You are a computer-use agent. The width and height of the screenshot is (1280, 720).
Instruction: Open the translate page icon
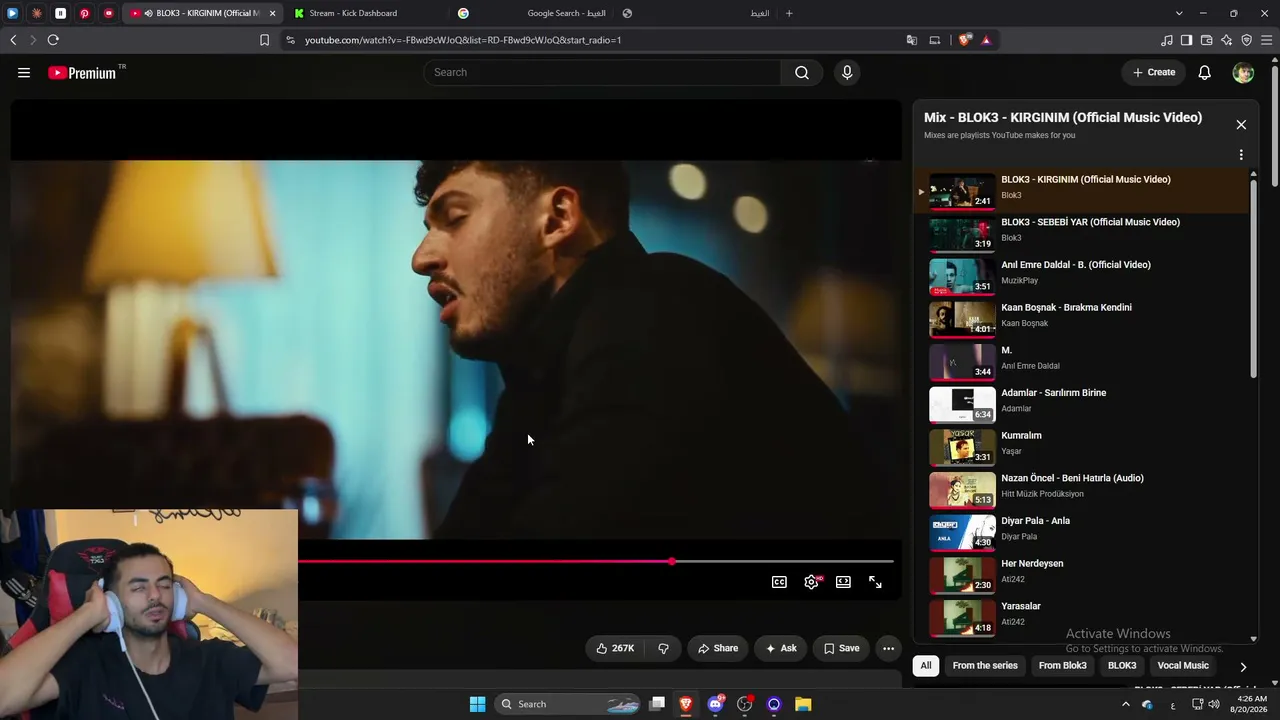tap(911, 40)
